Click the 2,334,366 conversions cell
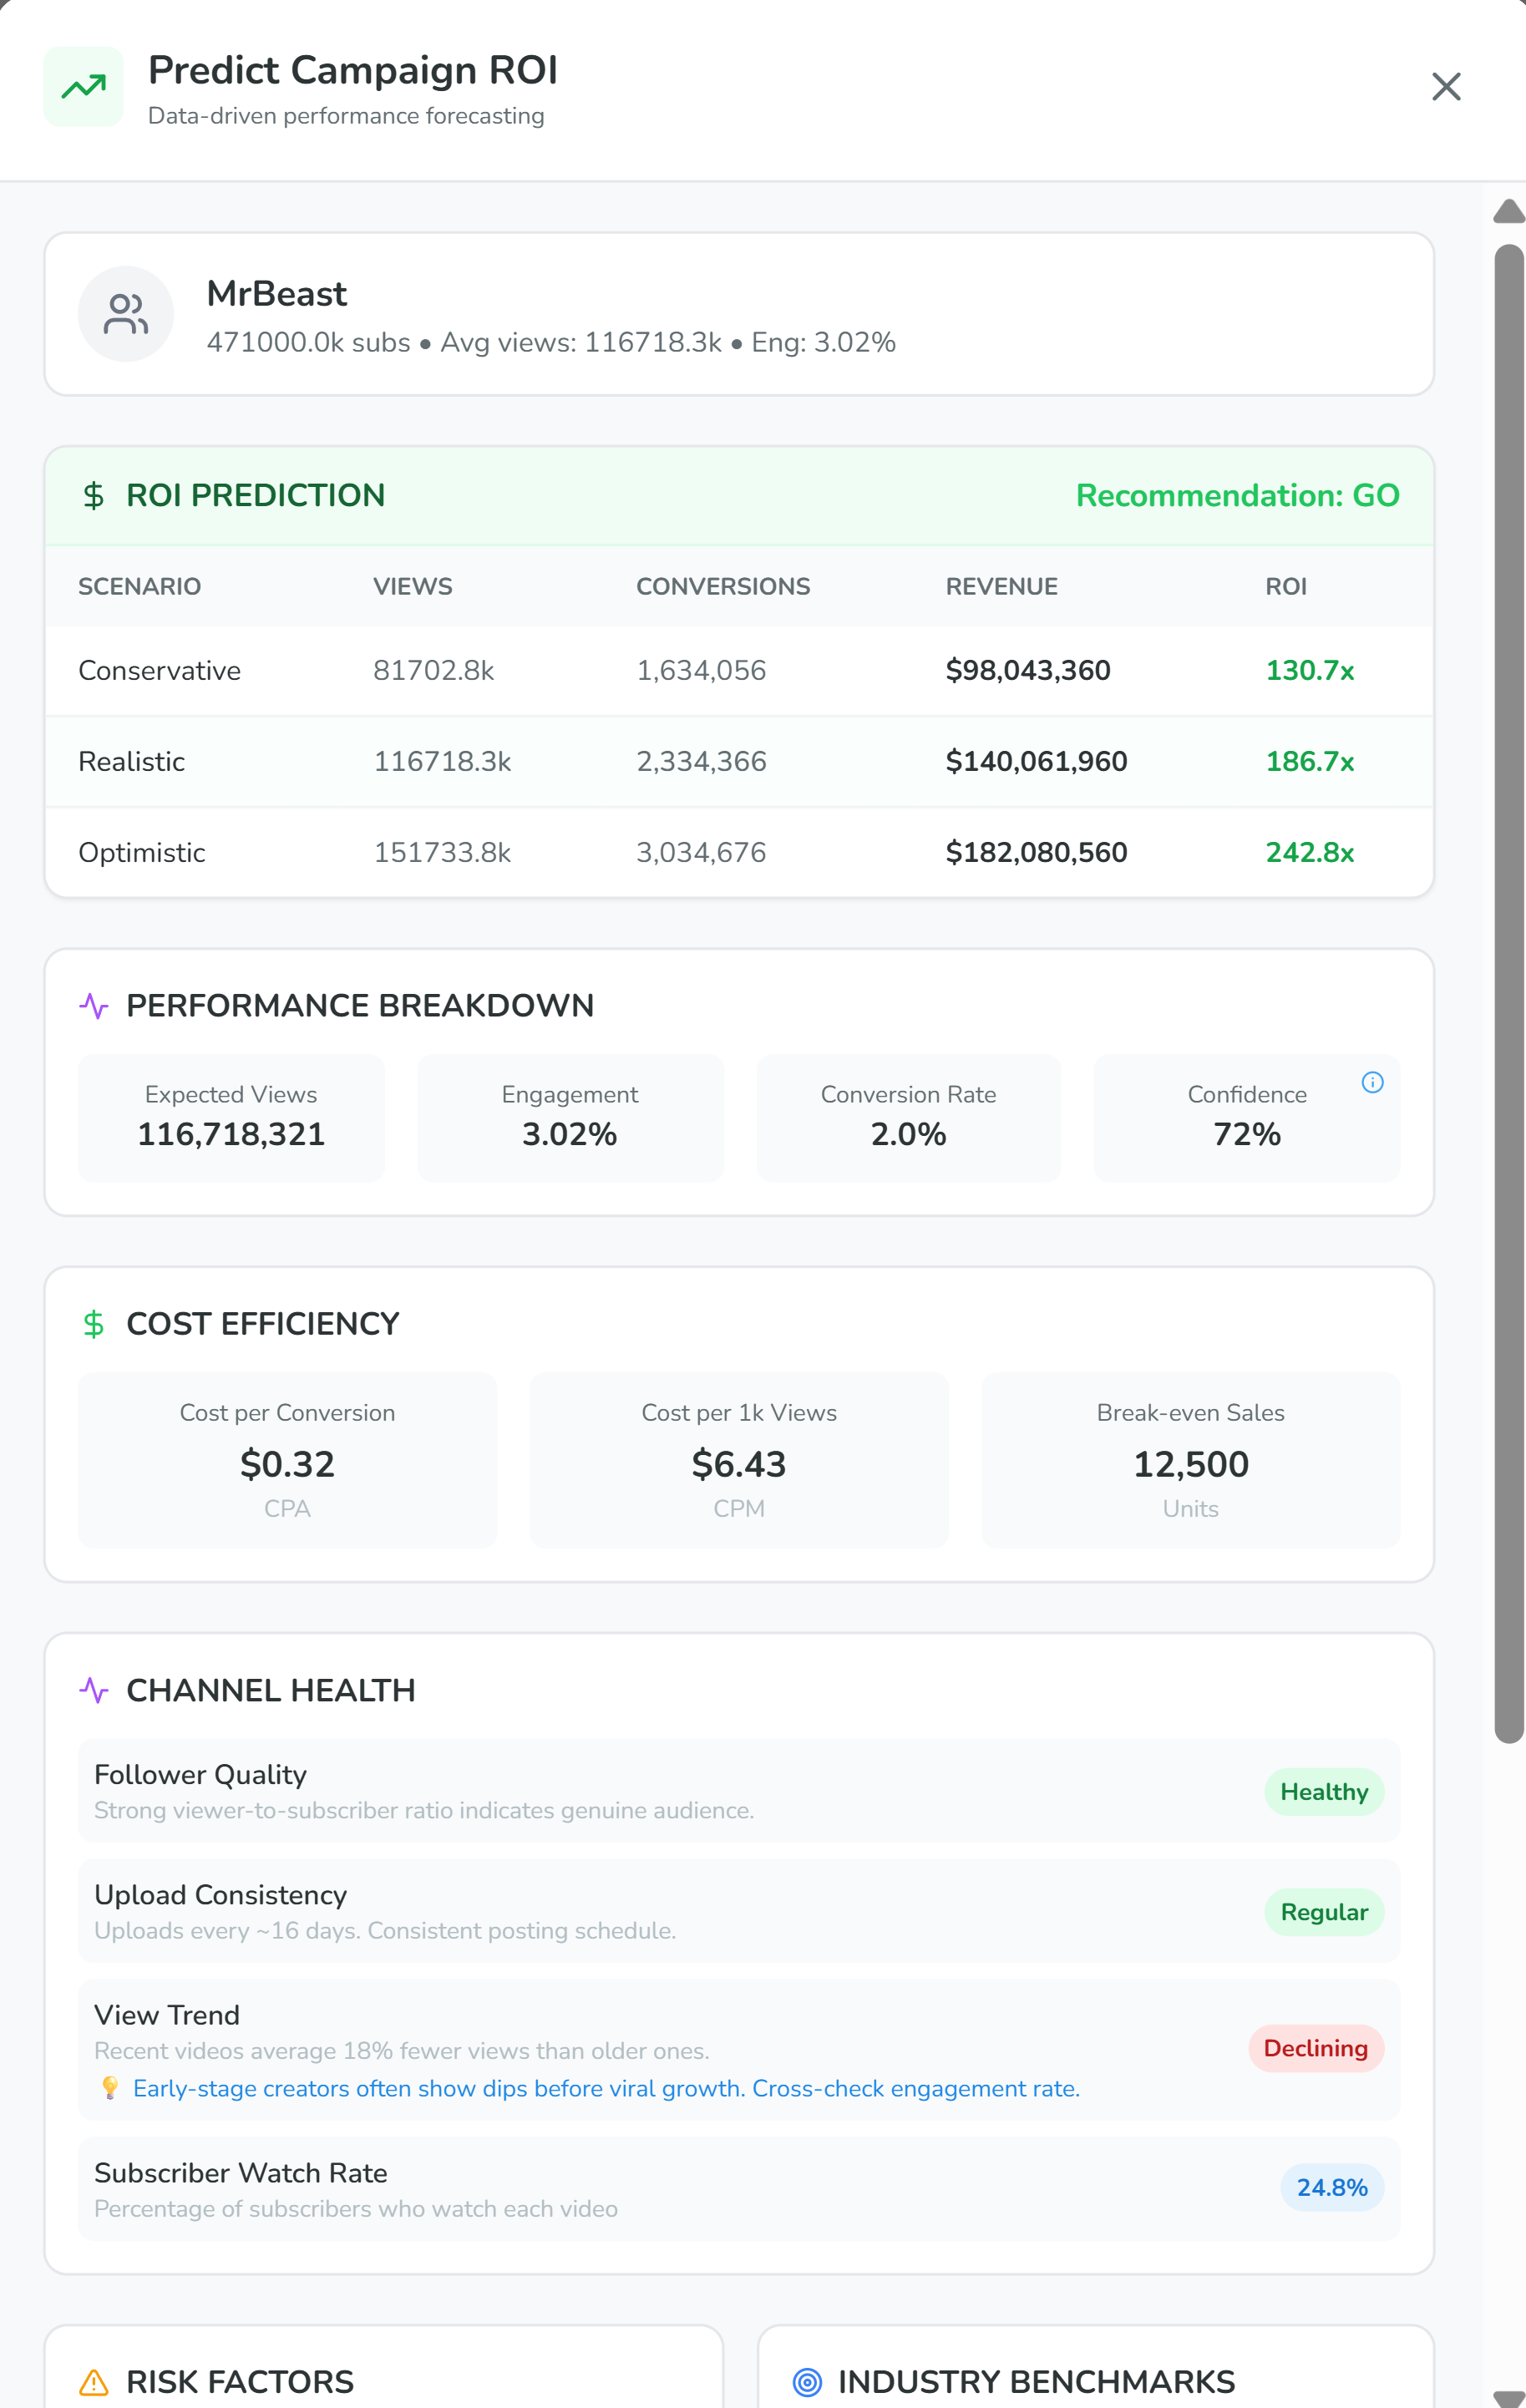The height and width of the screenshot is (2408, 1526). tap(701, 761)
